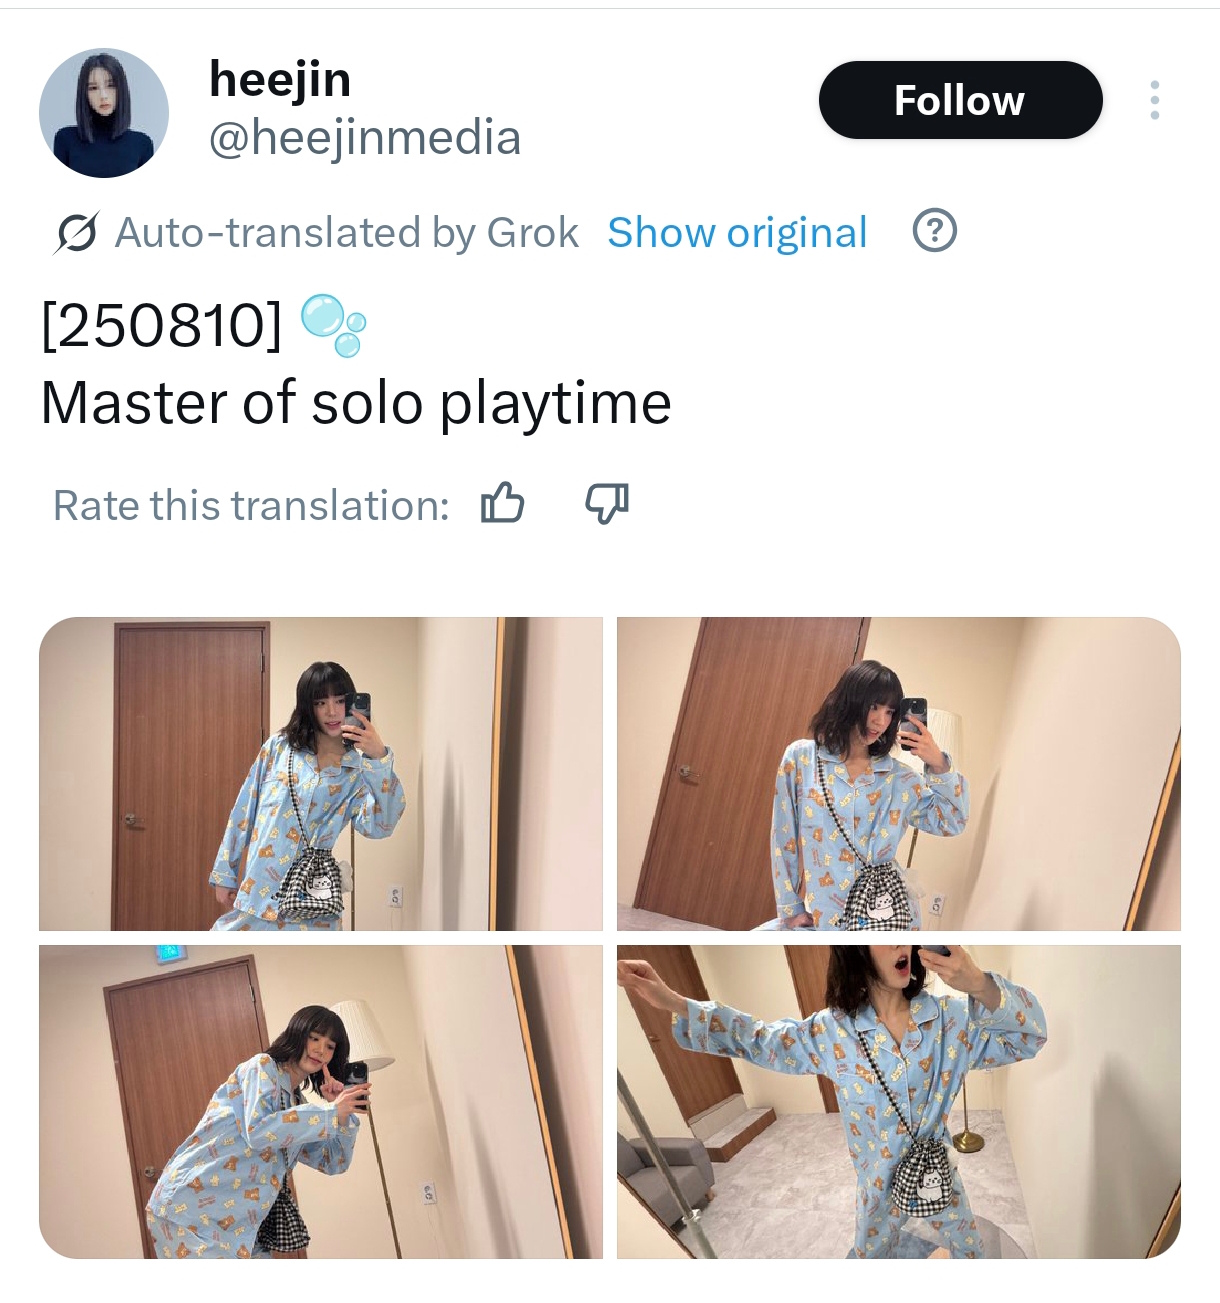Open the heejin display name
The width and height of the screenshot is (1220, 1303).
(280, 79)
